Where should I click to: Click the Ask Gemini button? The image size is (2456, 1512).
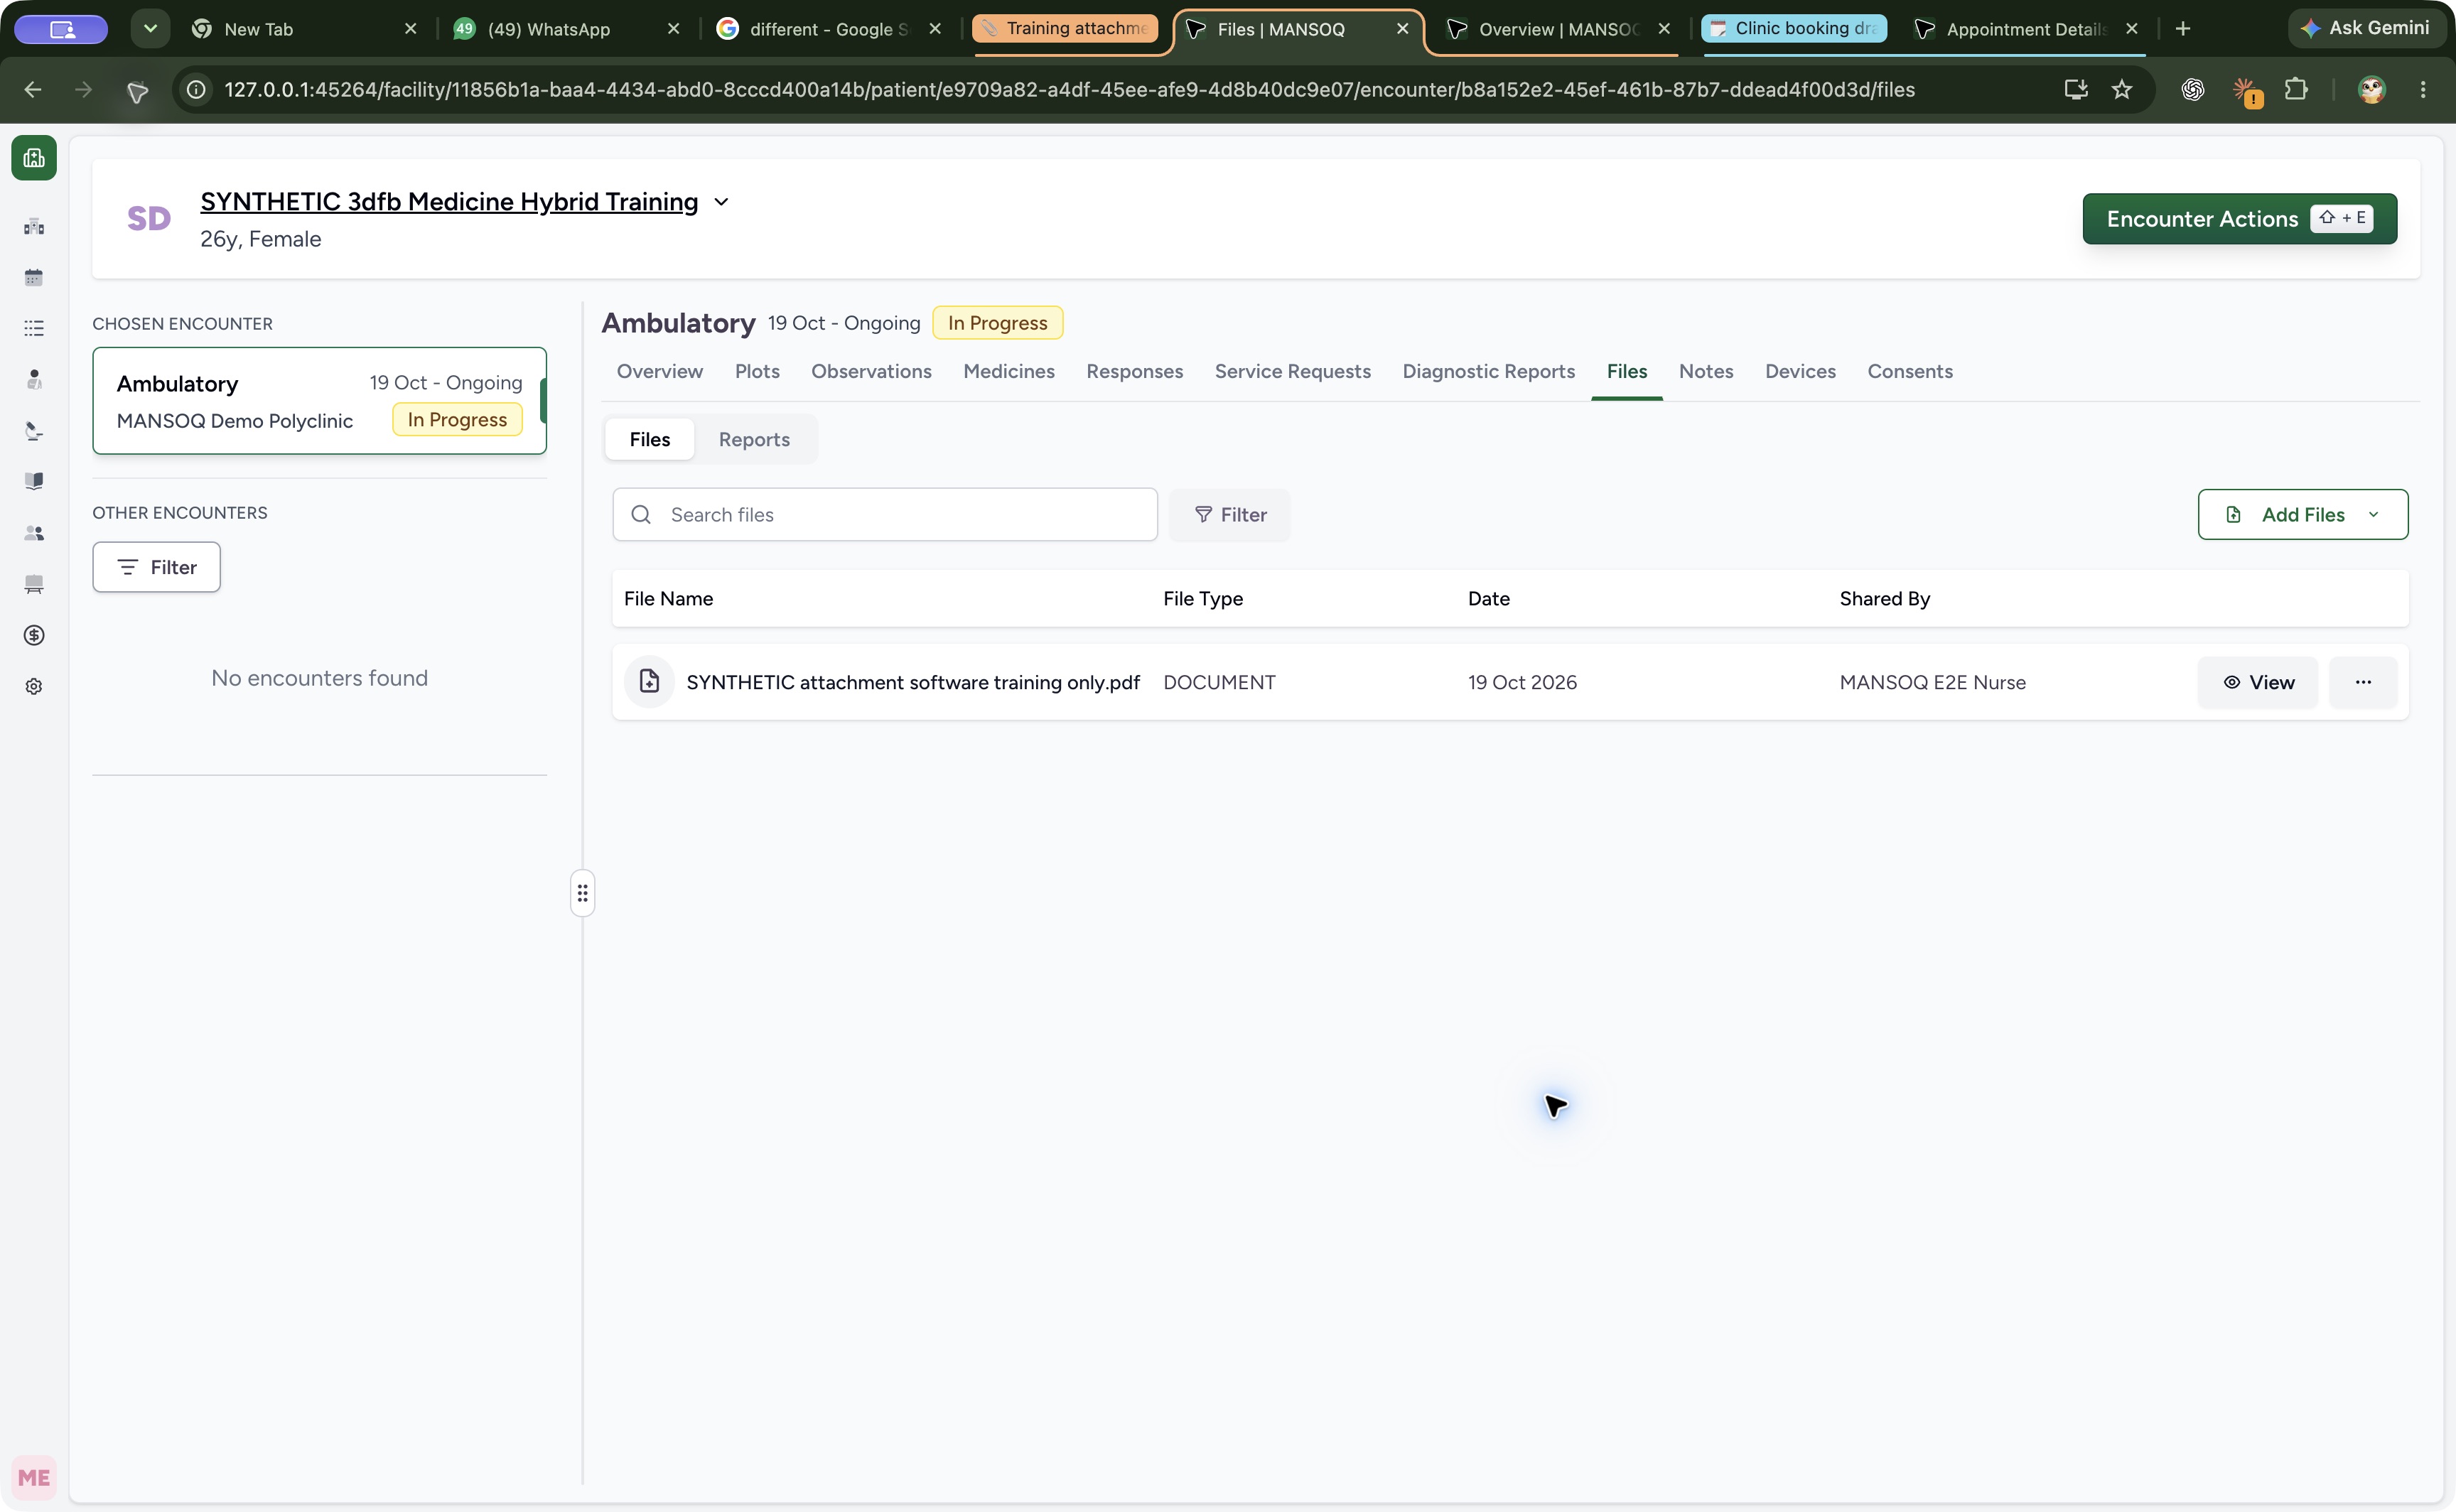point(2366,28)
